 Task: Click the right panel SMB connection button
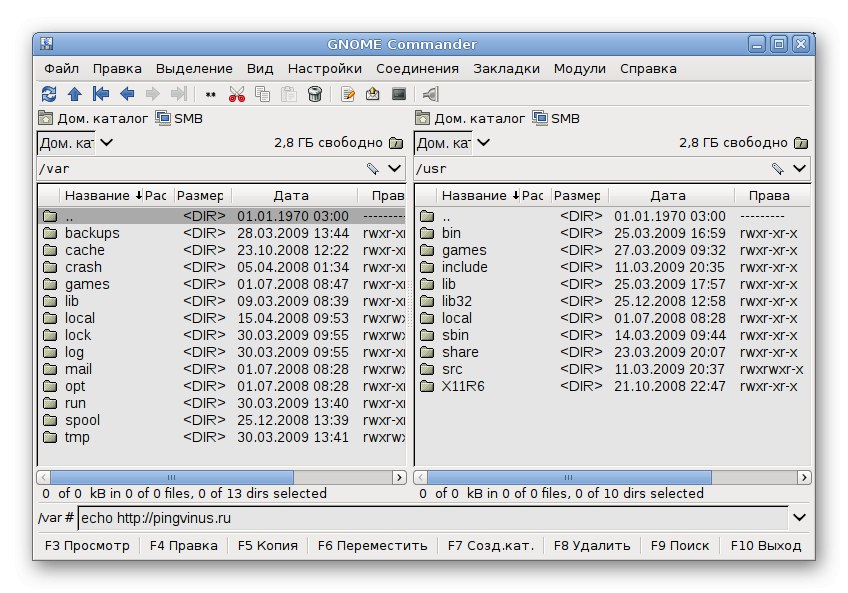[x=556, y=118]
